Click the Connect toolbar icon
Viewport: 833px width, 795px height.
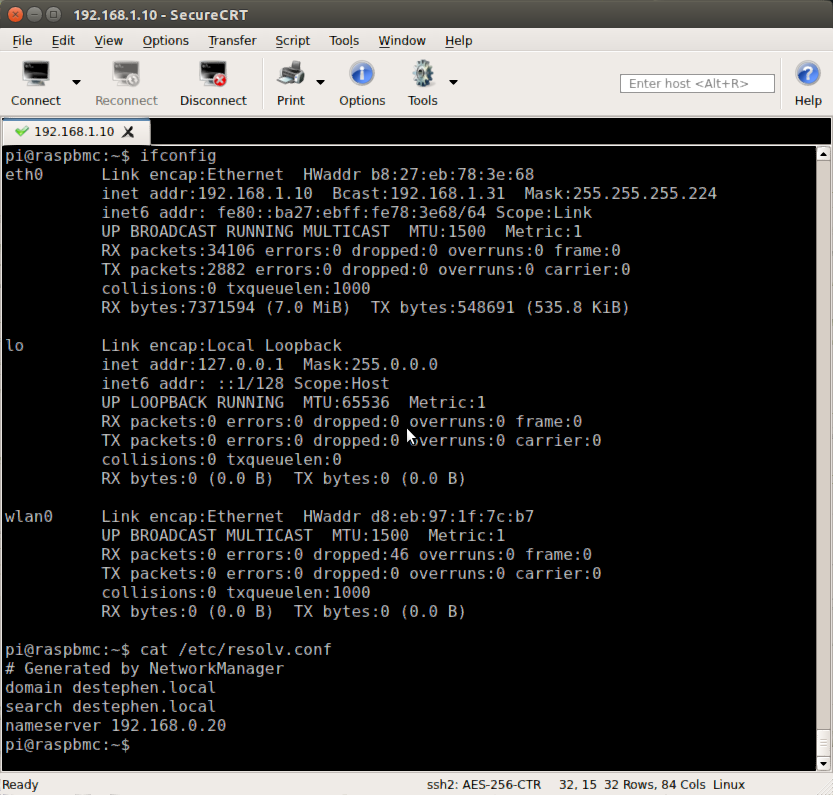[x=36, y=74]
